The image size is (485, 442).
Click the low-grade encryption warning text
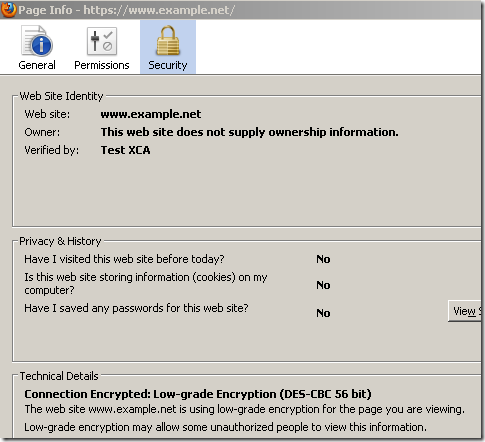[x=225, y=427]
